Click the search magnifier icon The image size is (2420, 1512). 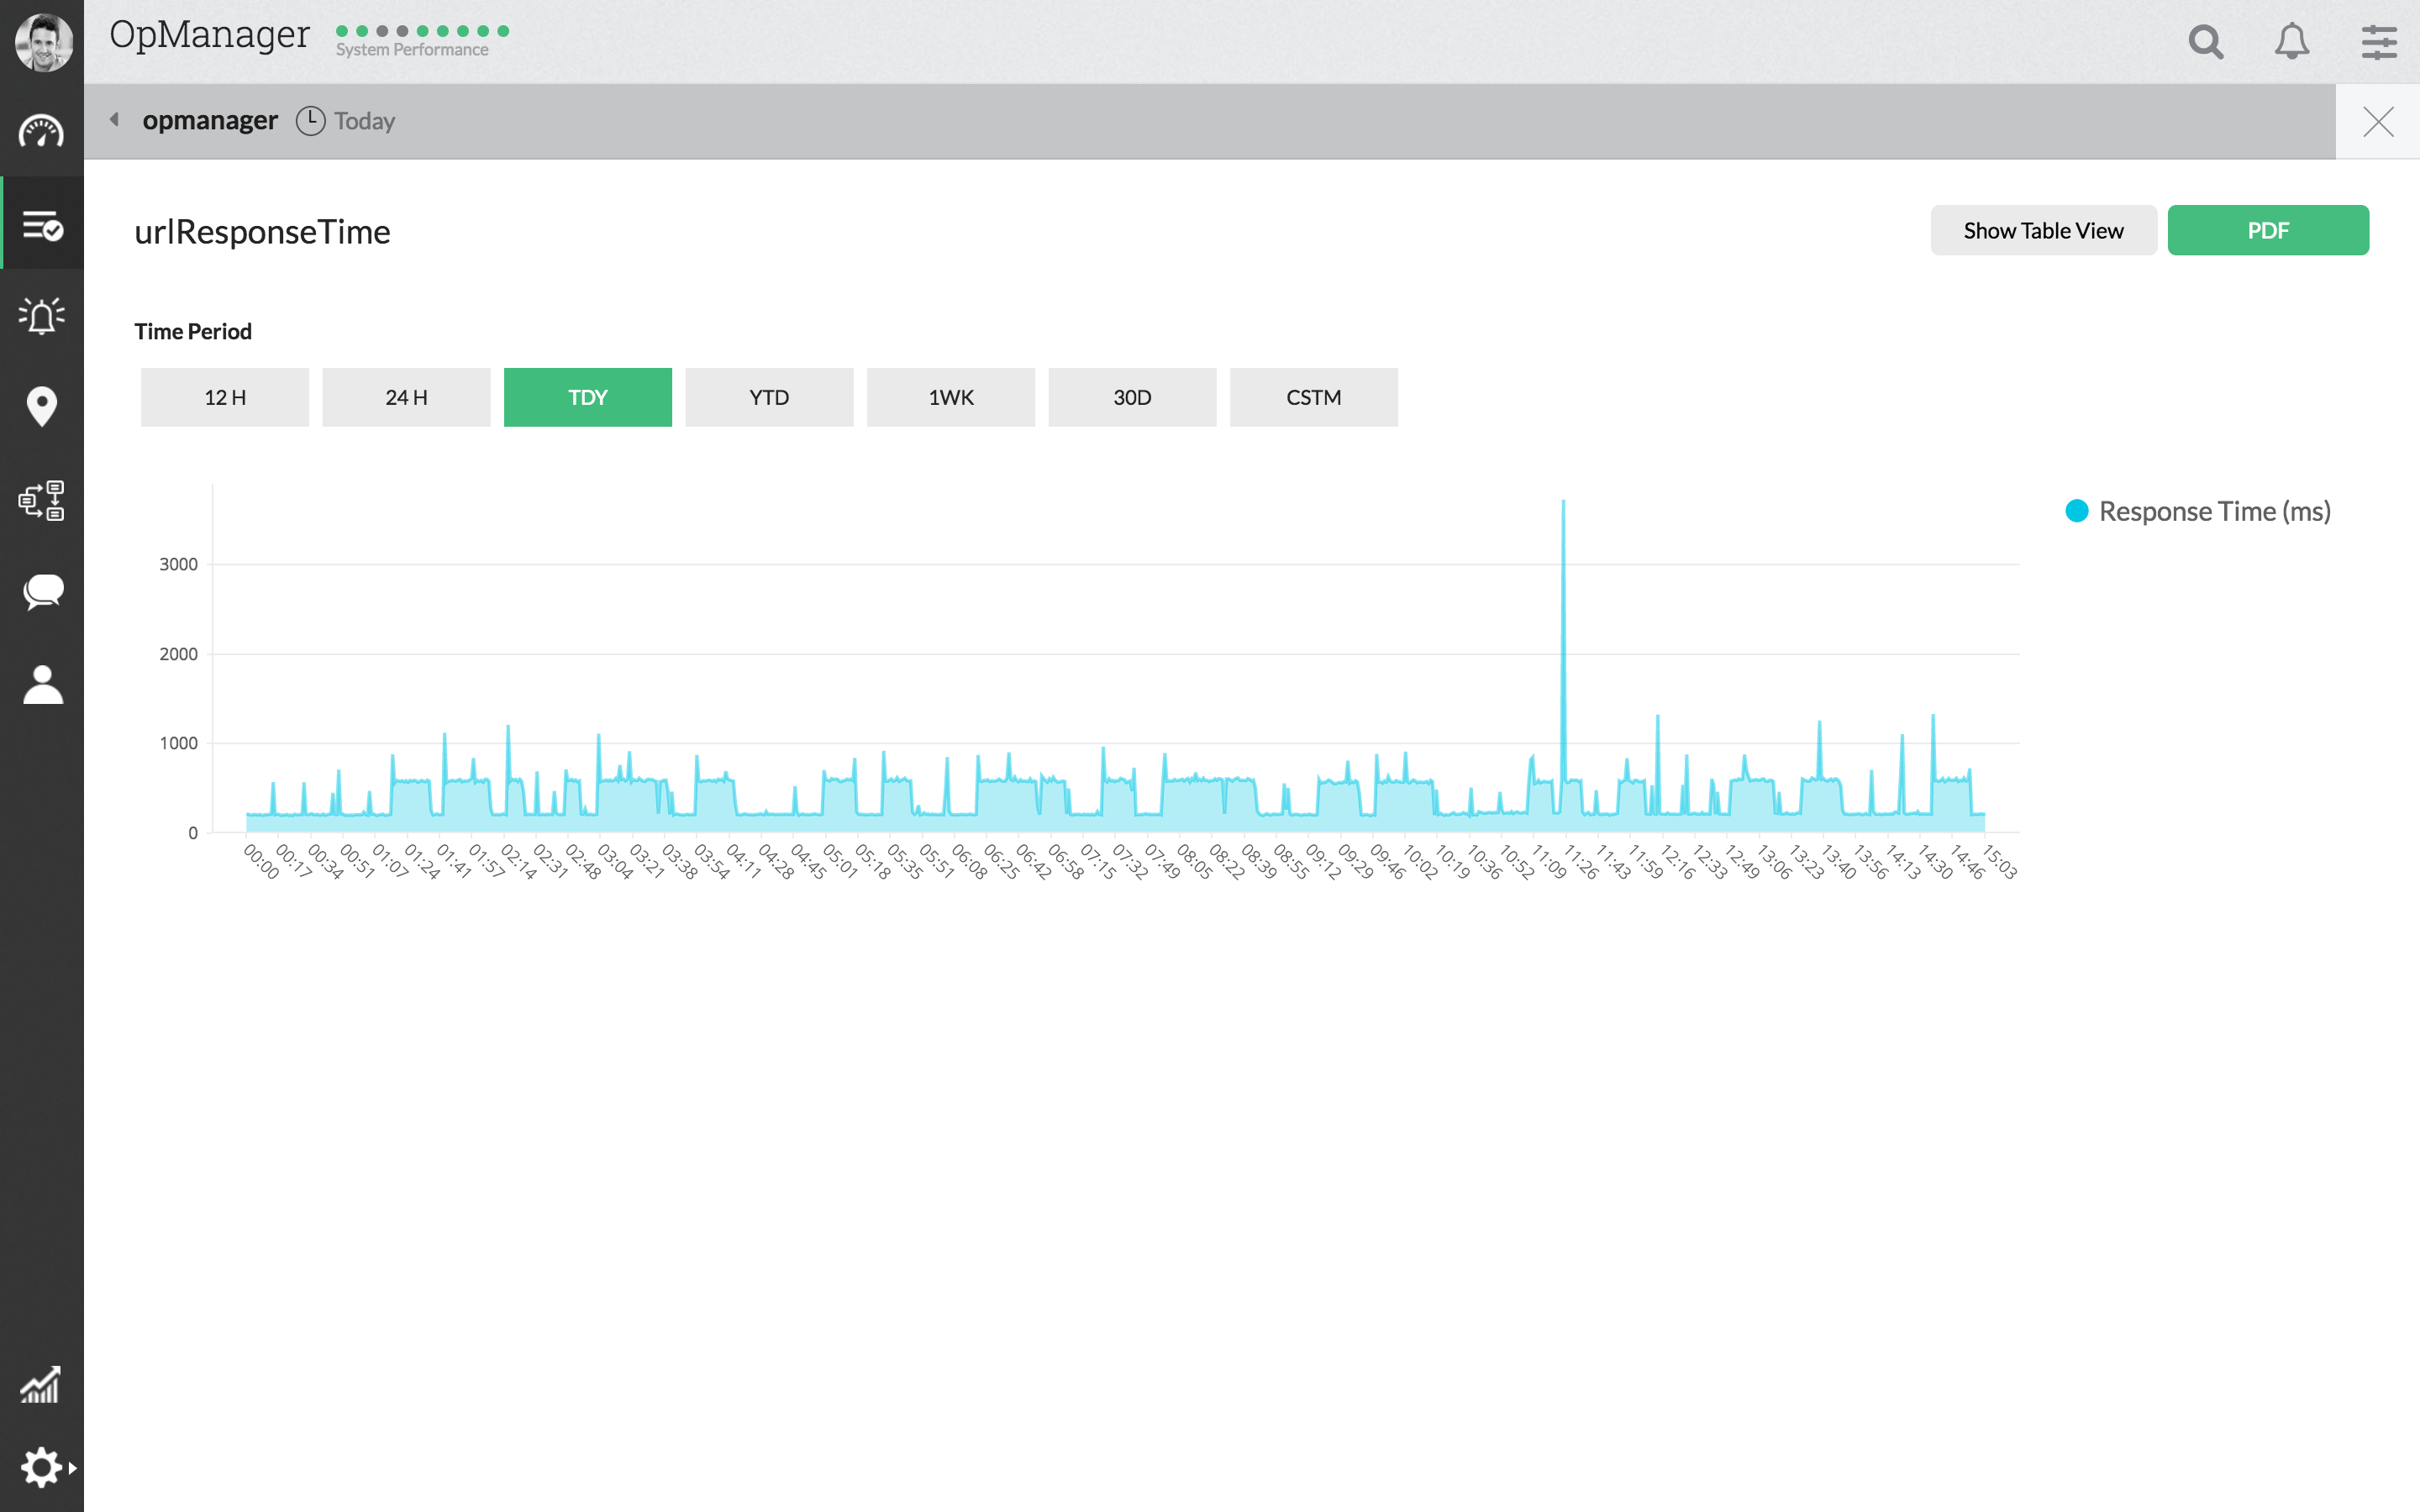2206,42
